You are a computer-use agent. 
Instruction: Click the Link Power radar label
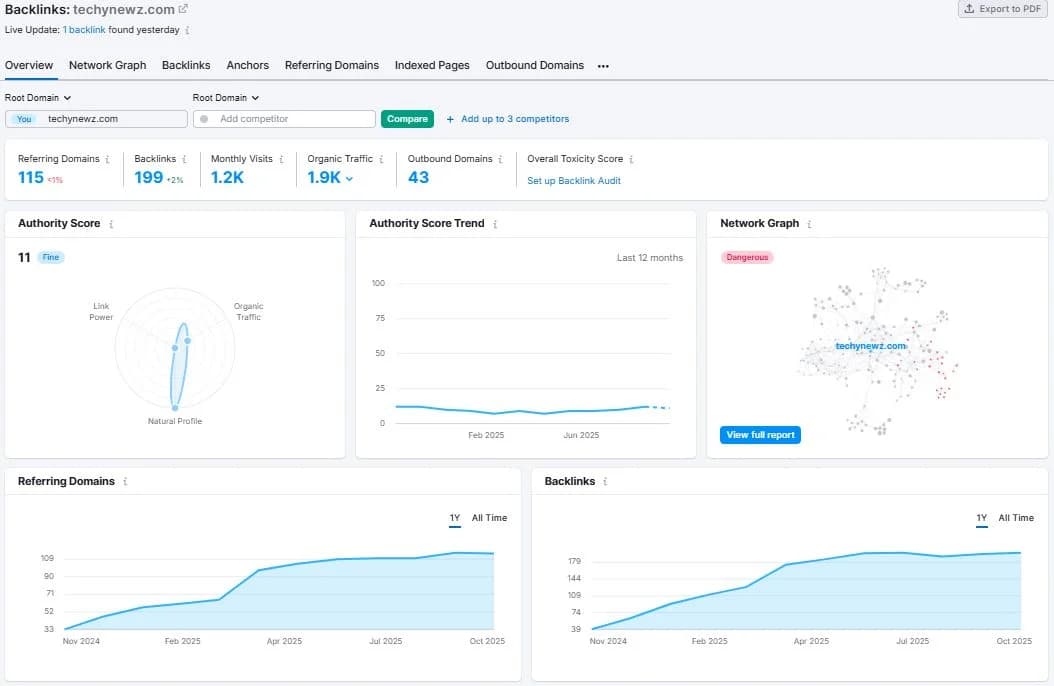(x=101, y=312)
